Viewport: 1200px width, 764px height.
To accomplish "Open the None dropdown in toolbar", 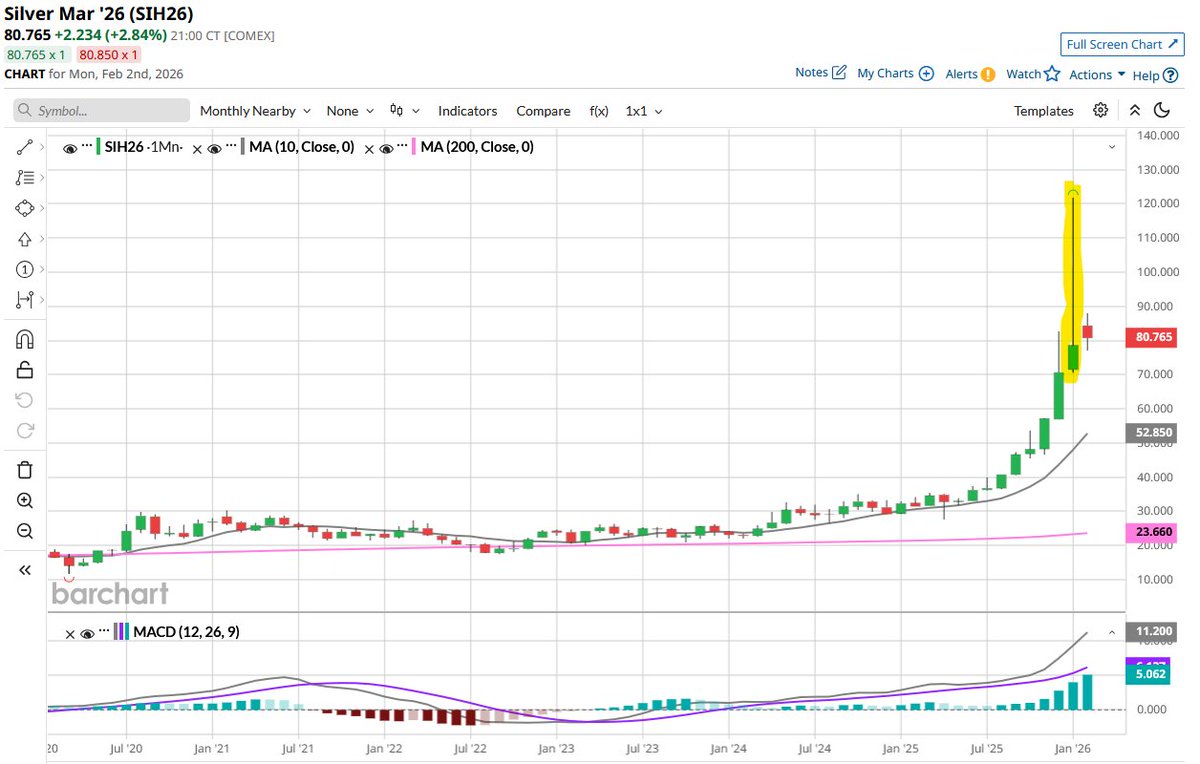I will tap(350, 111).
